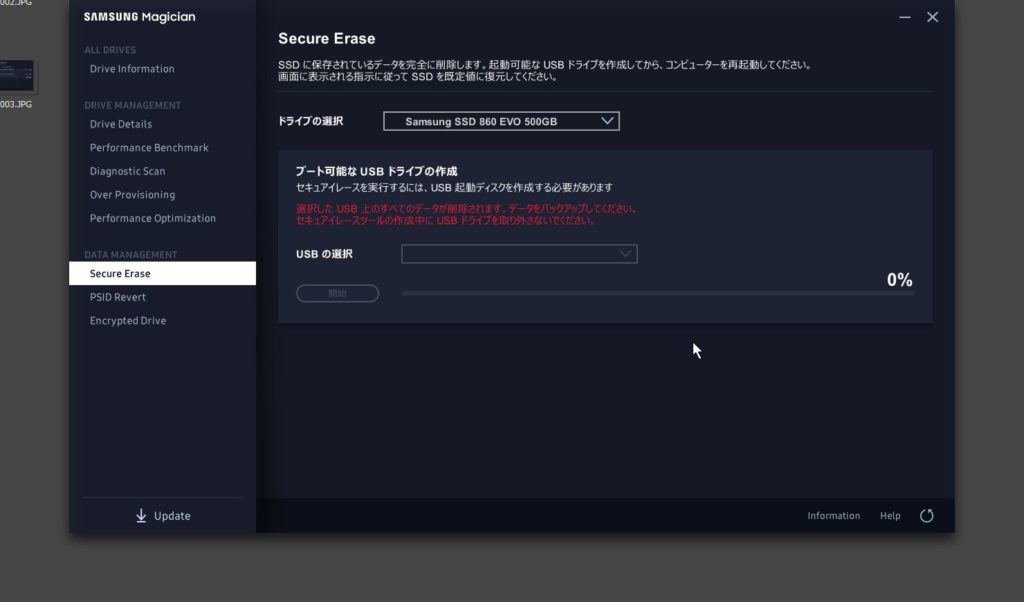Screen dimensions: 1024x602
Task: Select Secure Erase menu item
Action: click(x=162, y=274)
